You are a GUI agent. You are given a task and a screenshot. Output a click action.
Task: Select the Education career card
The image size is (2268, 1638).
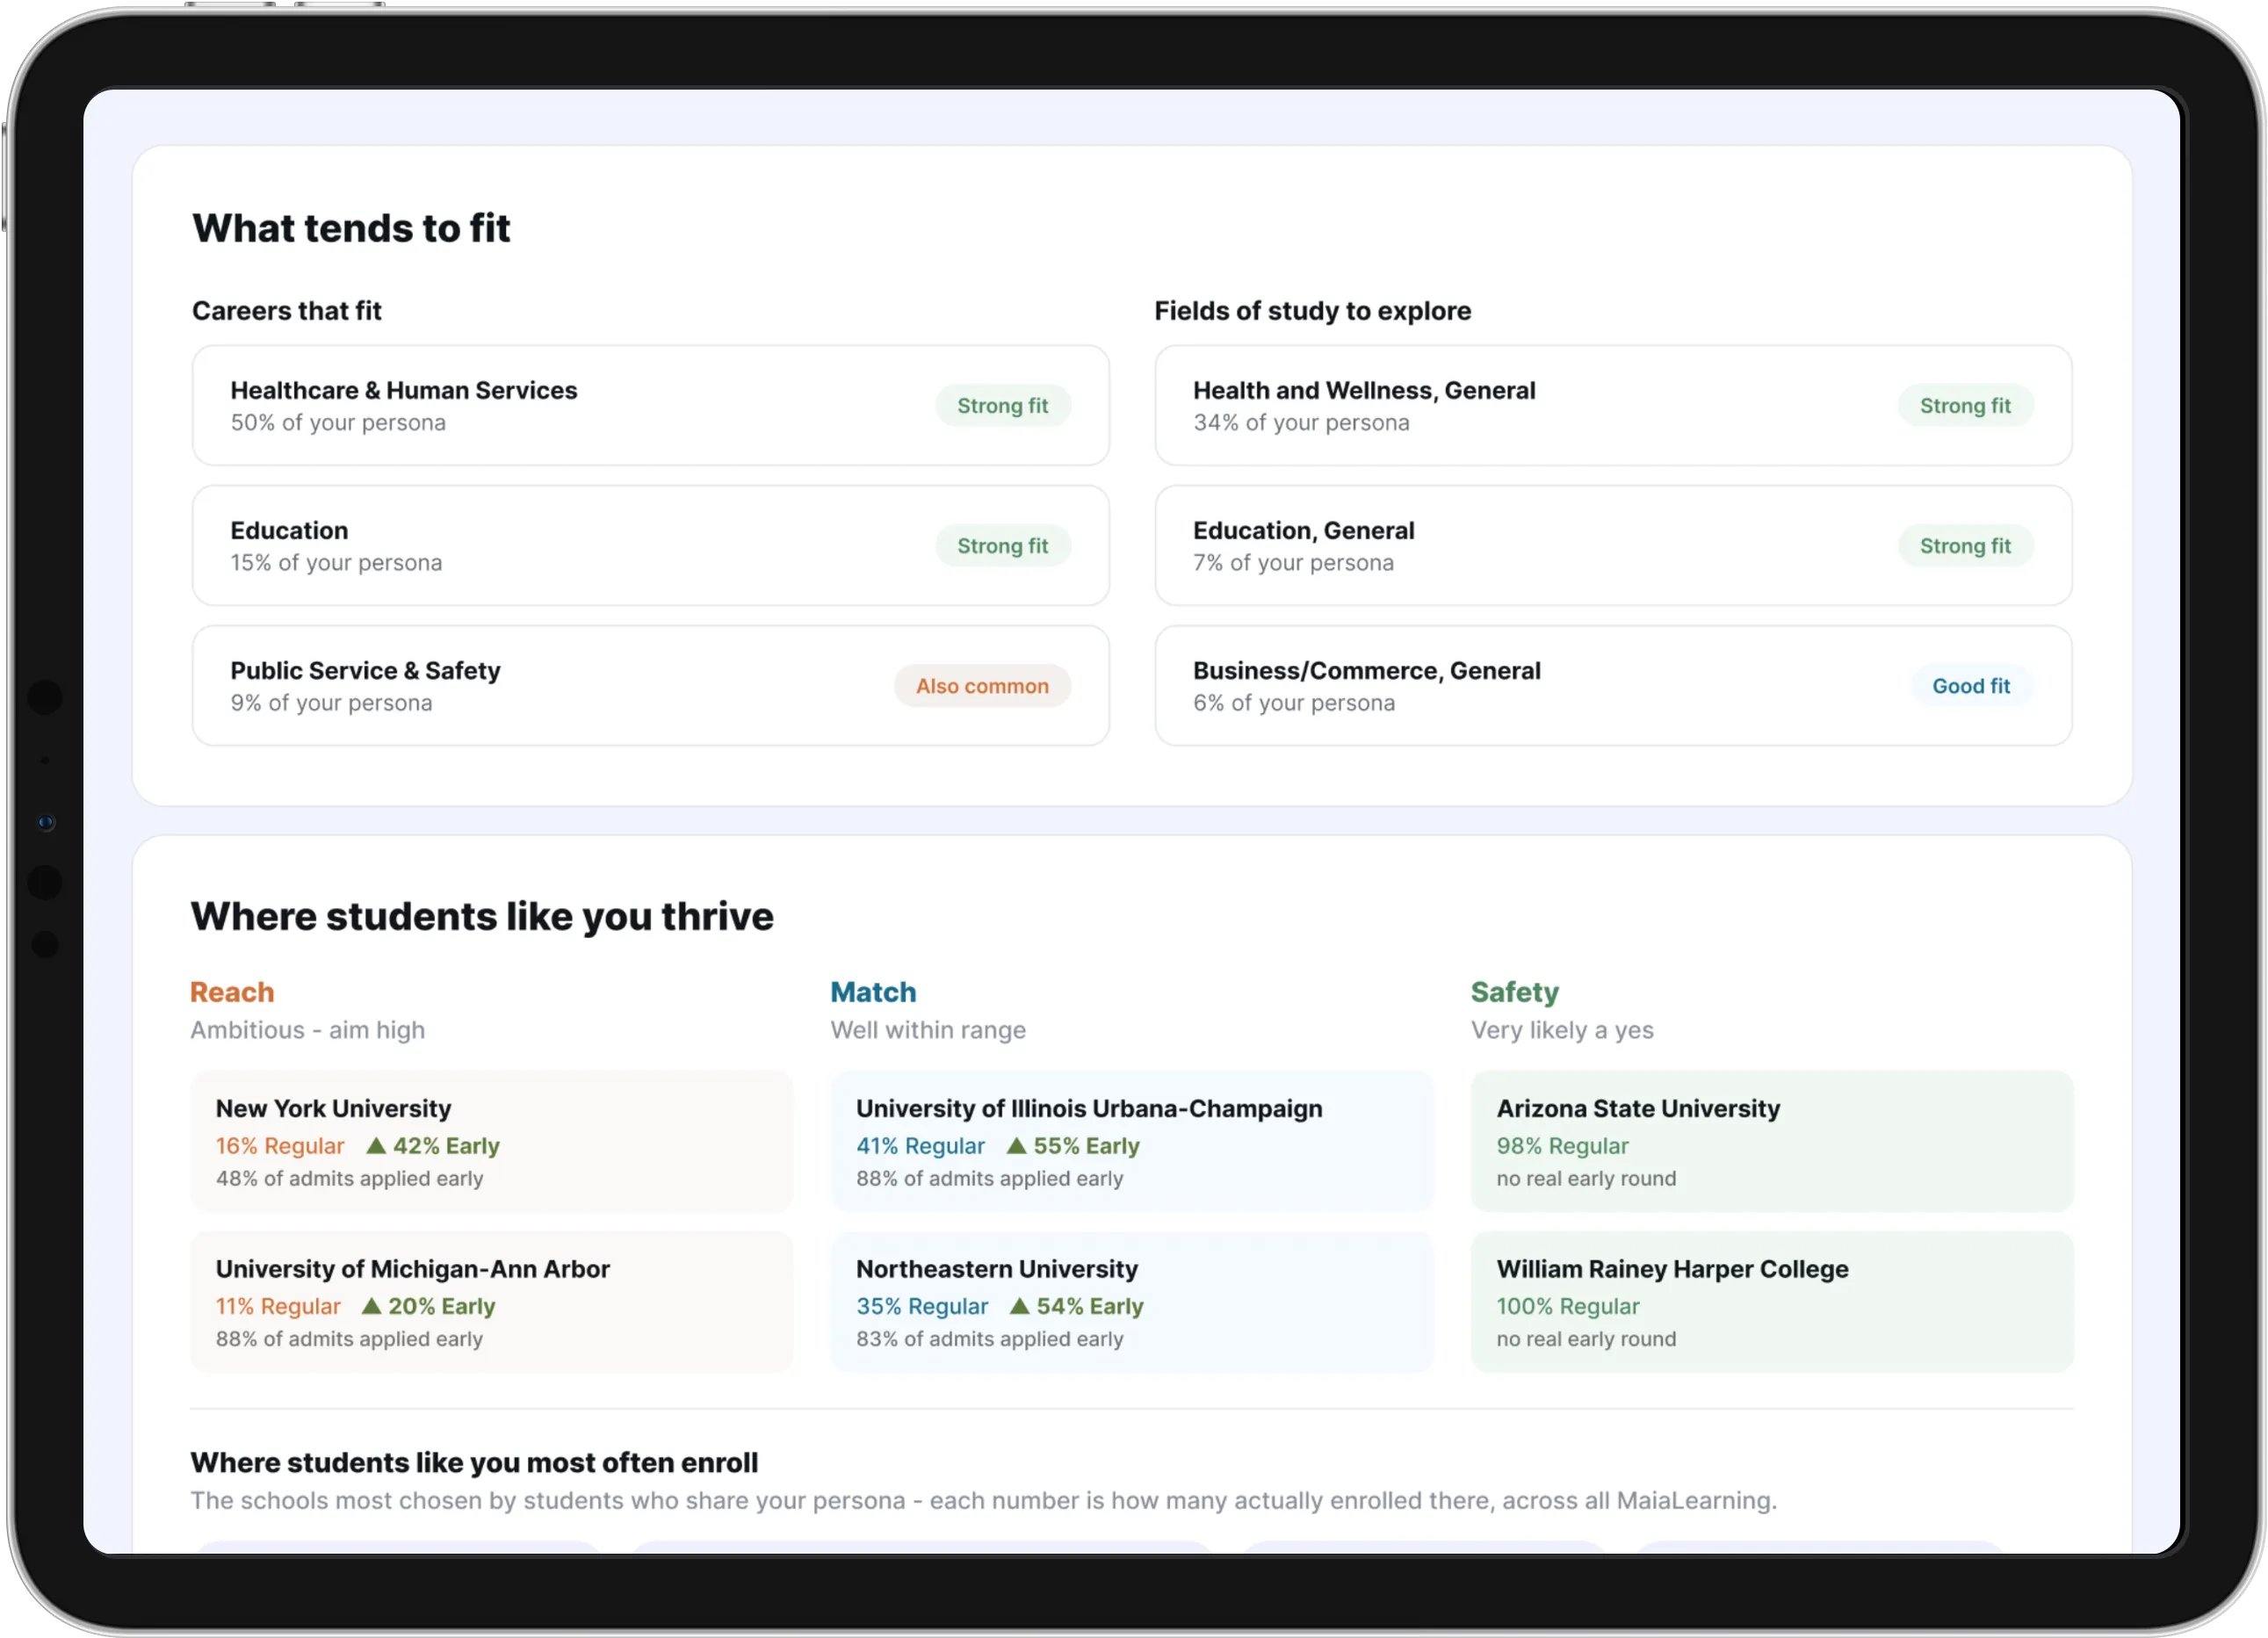(x=650, y=545)
